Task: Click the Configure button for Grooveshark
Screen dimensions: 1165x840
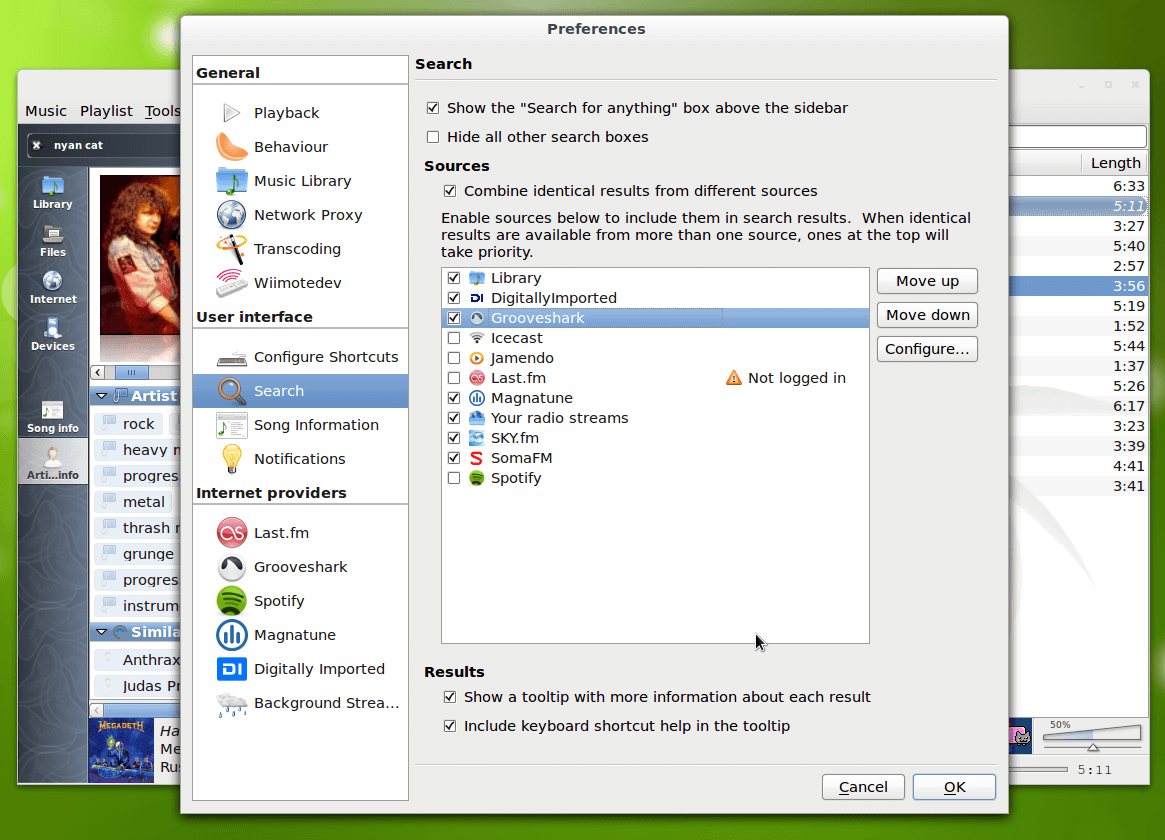Action: [x=926, y=348]
